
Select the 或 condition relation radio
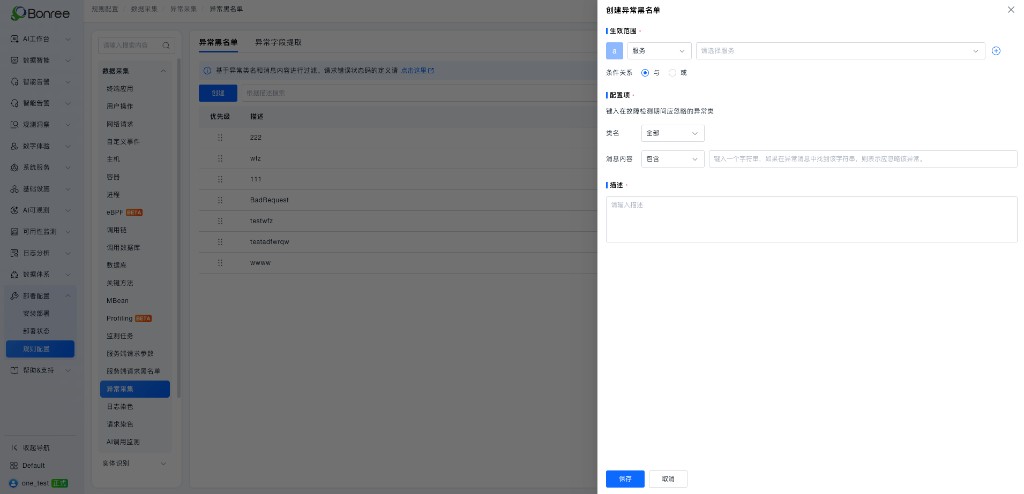(673, 73)
